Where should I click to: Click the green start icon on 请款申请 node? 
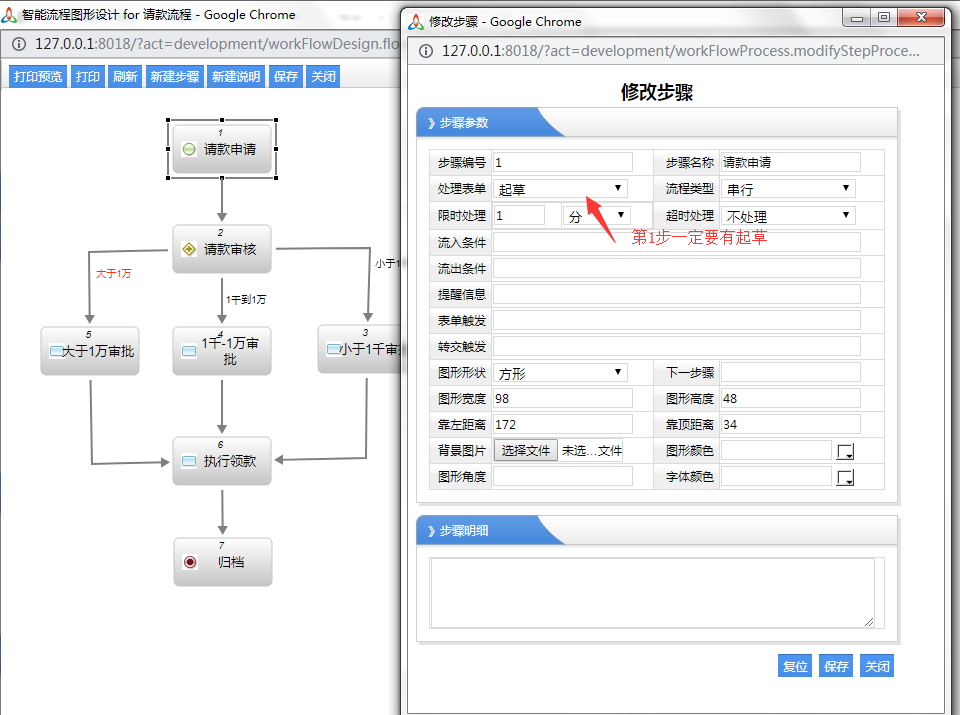[x=189, y=150]
